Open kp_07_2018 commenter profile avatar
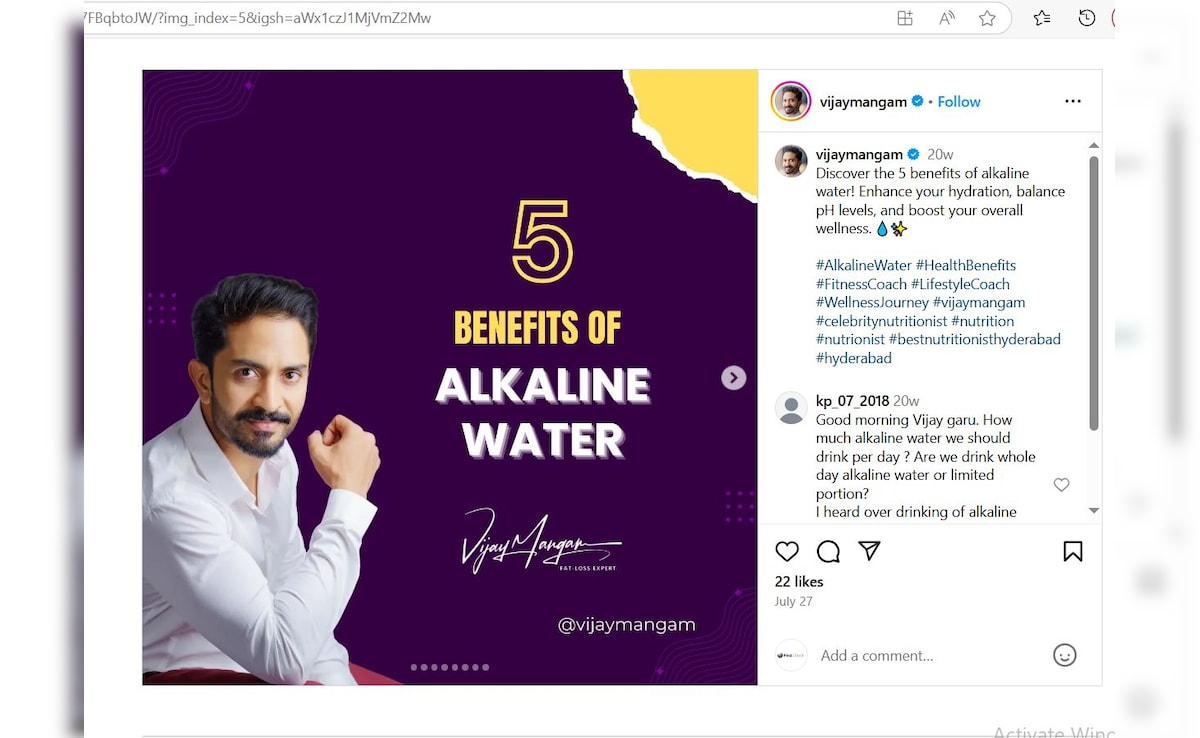This screenshot has height=738, width=1200. [791, 408]
